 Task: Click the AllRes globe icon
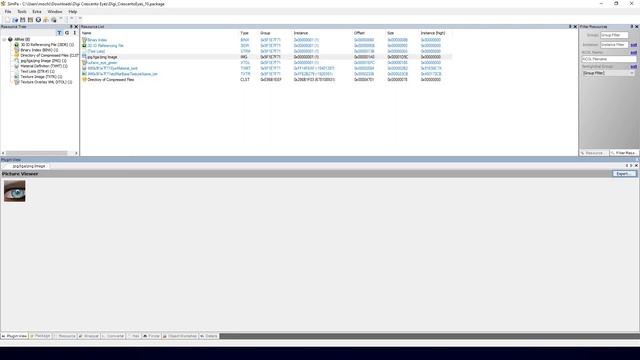coord(11,40)
